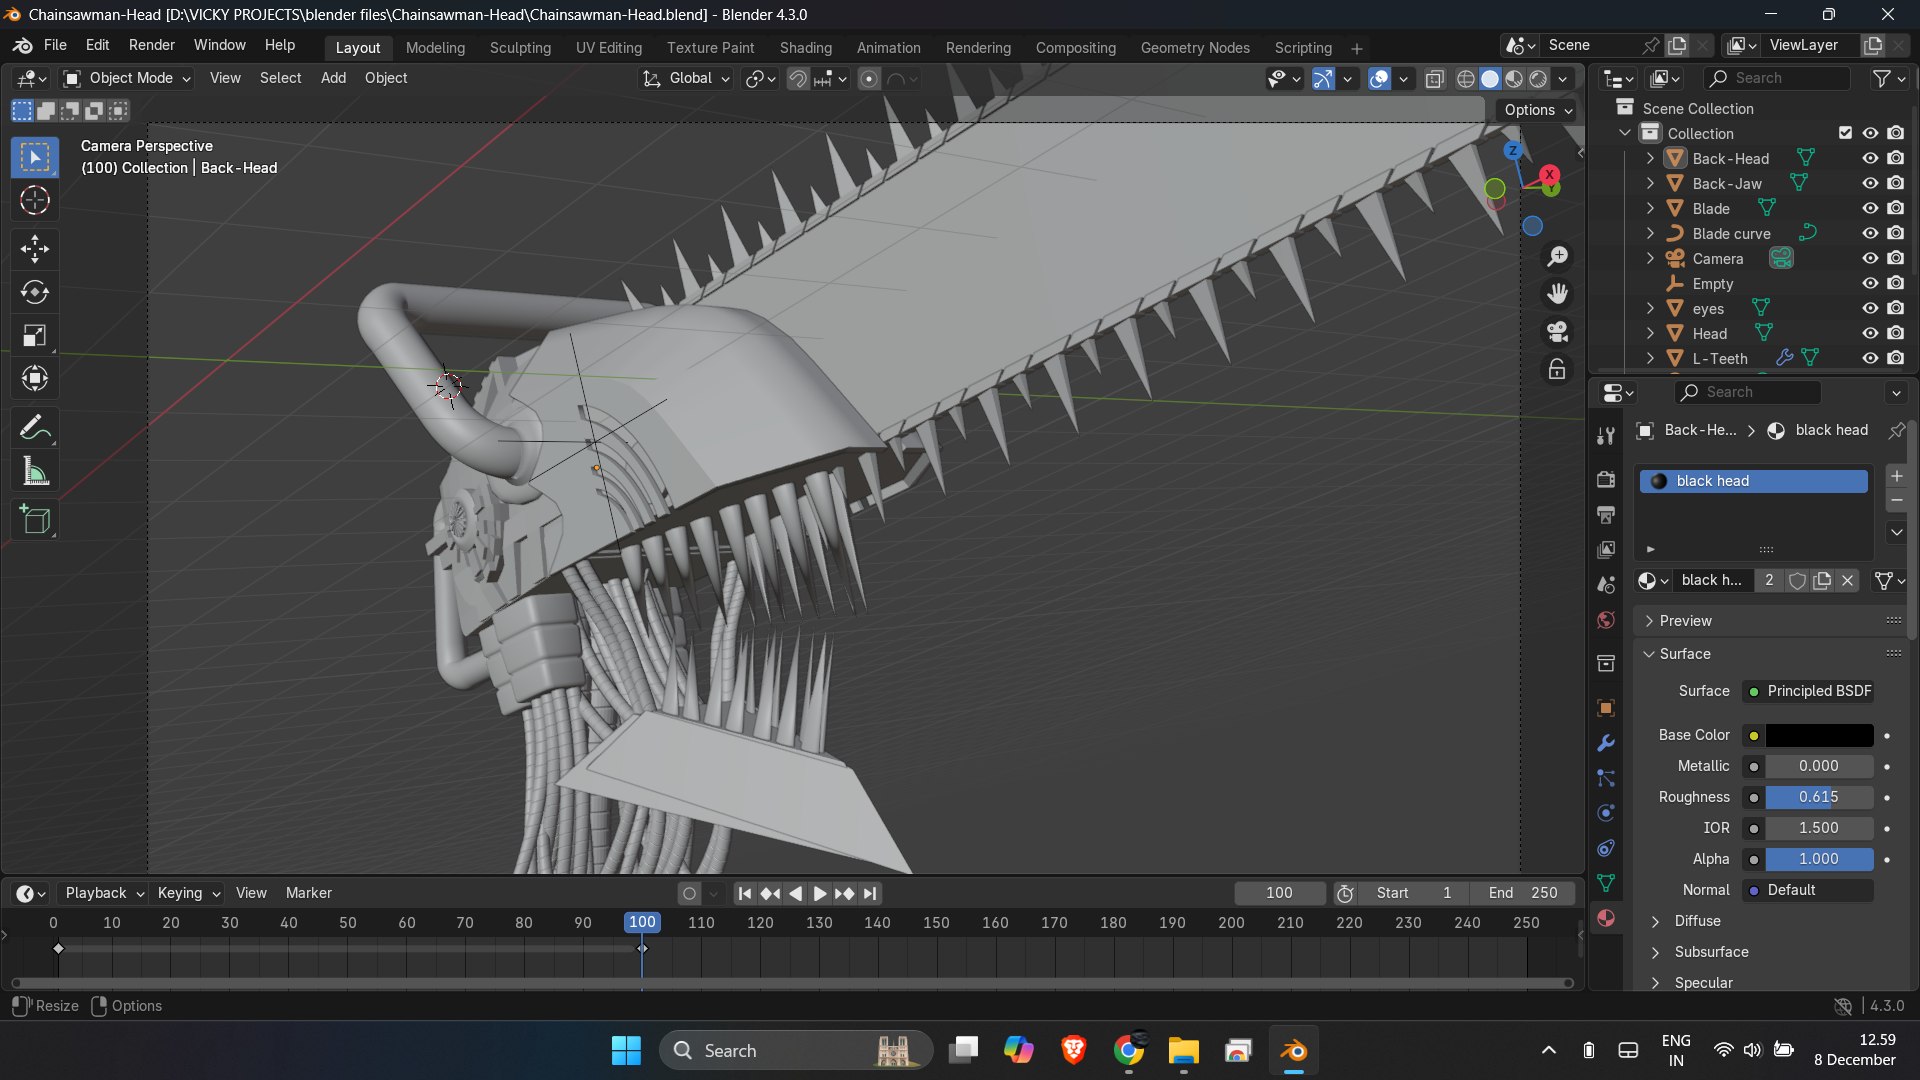Adjust the Roughness slider

point(1819,797)
